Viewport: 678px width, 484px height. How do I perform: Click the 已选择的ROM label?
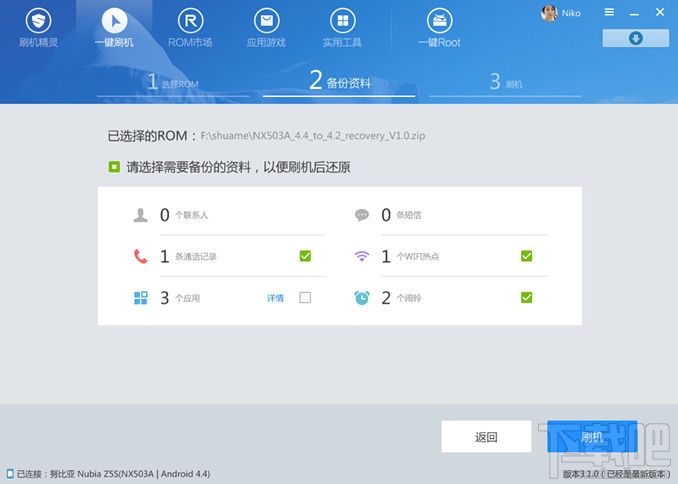point(152,136)
